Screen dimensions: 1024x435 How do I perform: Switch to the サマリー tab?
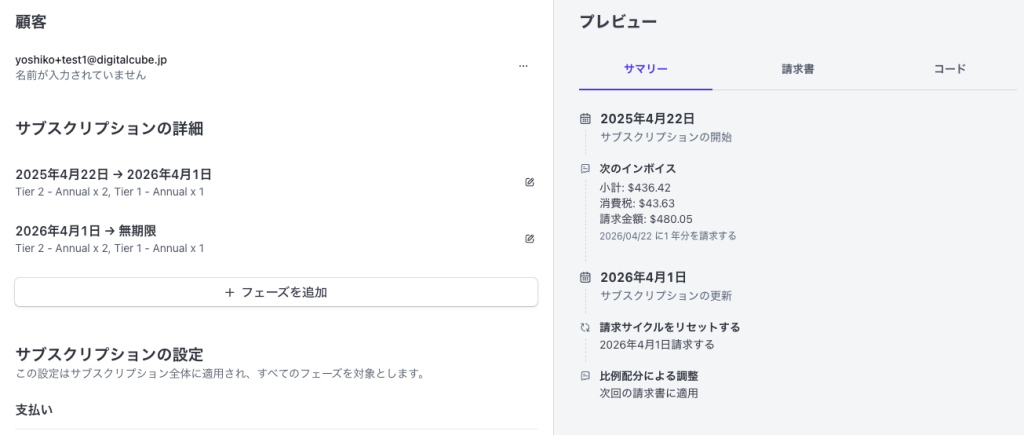[x=645, y=69]
